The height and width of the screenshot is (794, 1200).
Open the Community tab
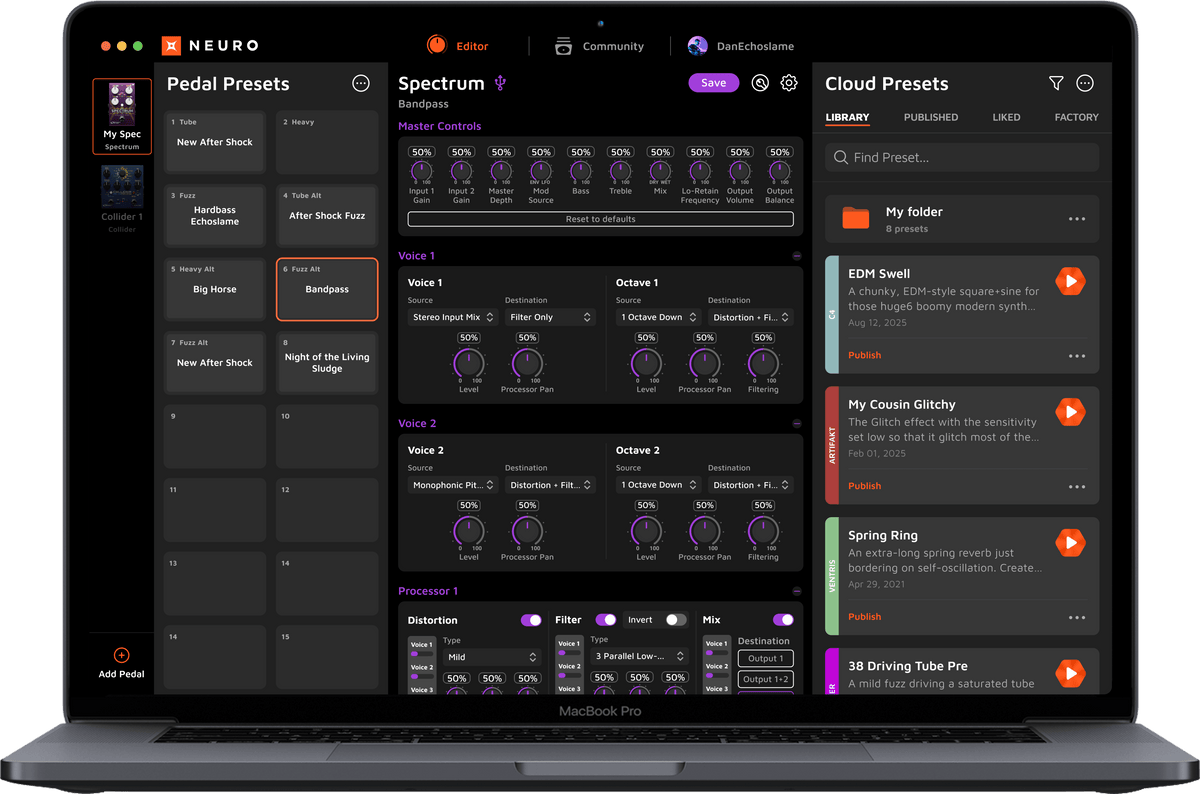pos(599,46)
